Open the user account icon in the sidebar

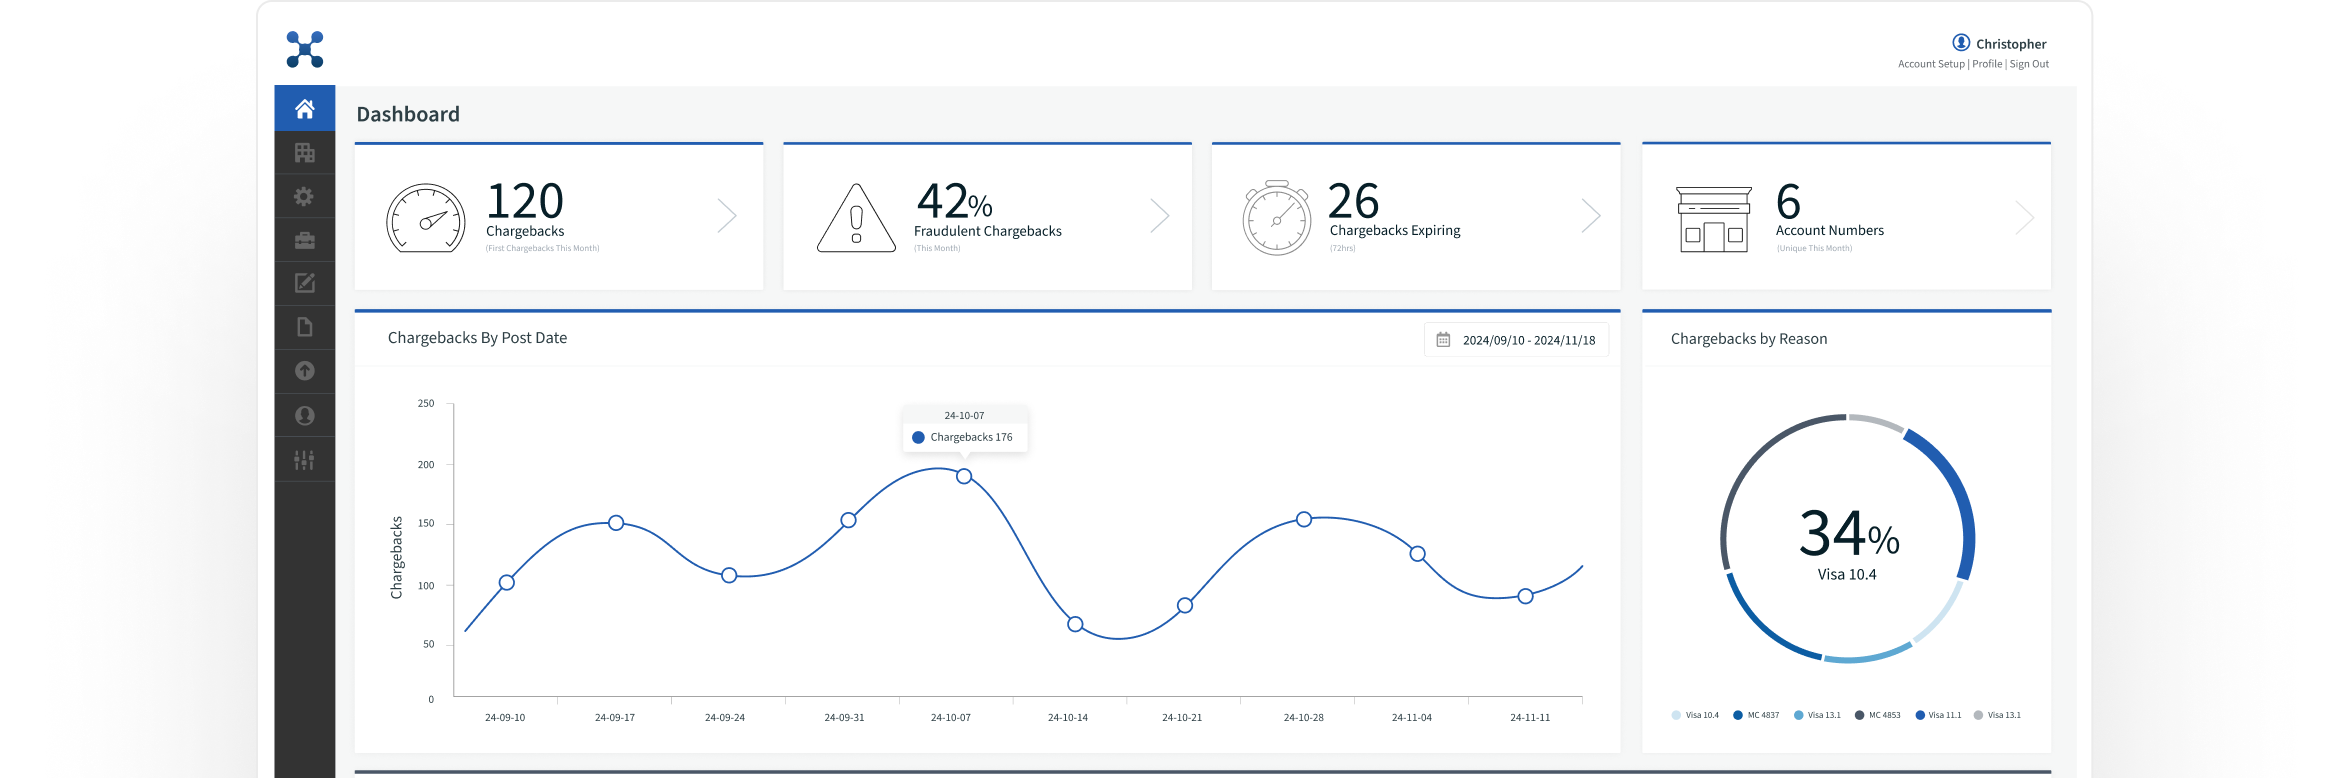pyautogui.click(x=305, y=415)
